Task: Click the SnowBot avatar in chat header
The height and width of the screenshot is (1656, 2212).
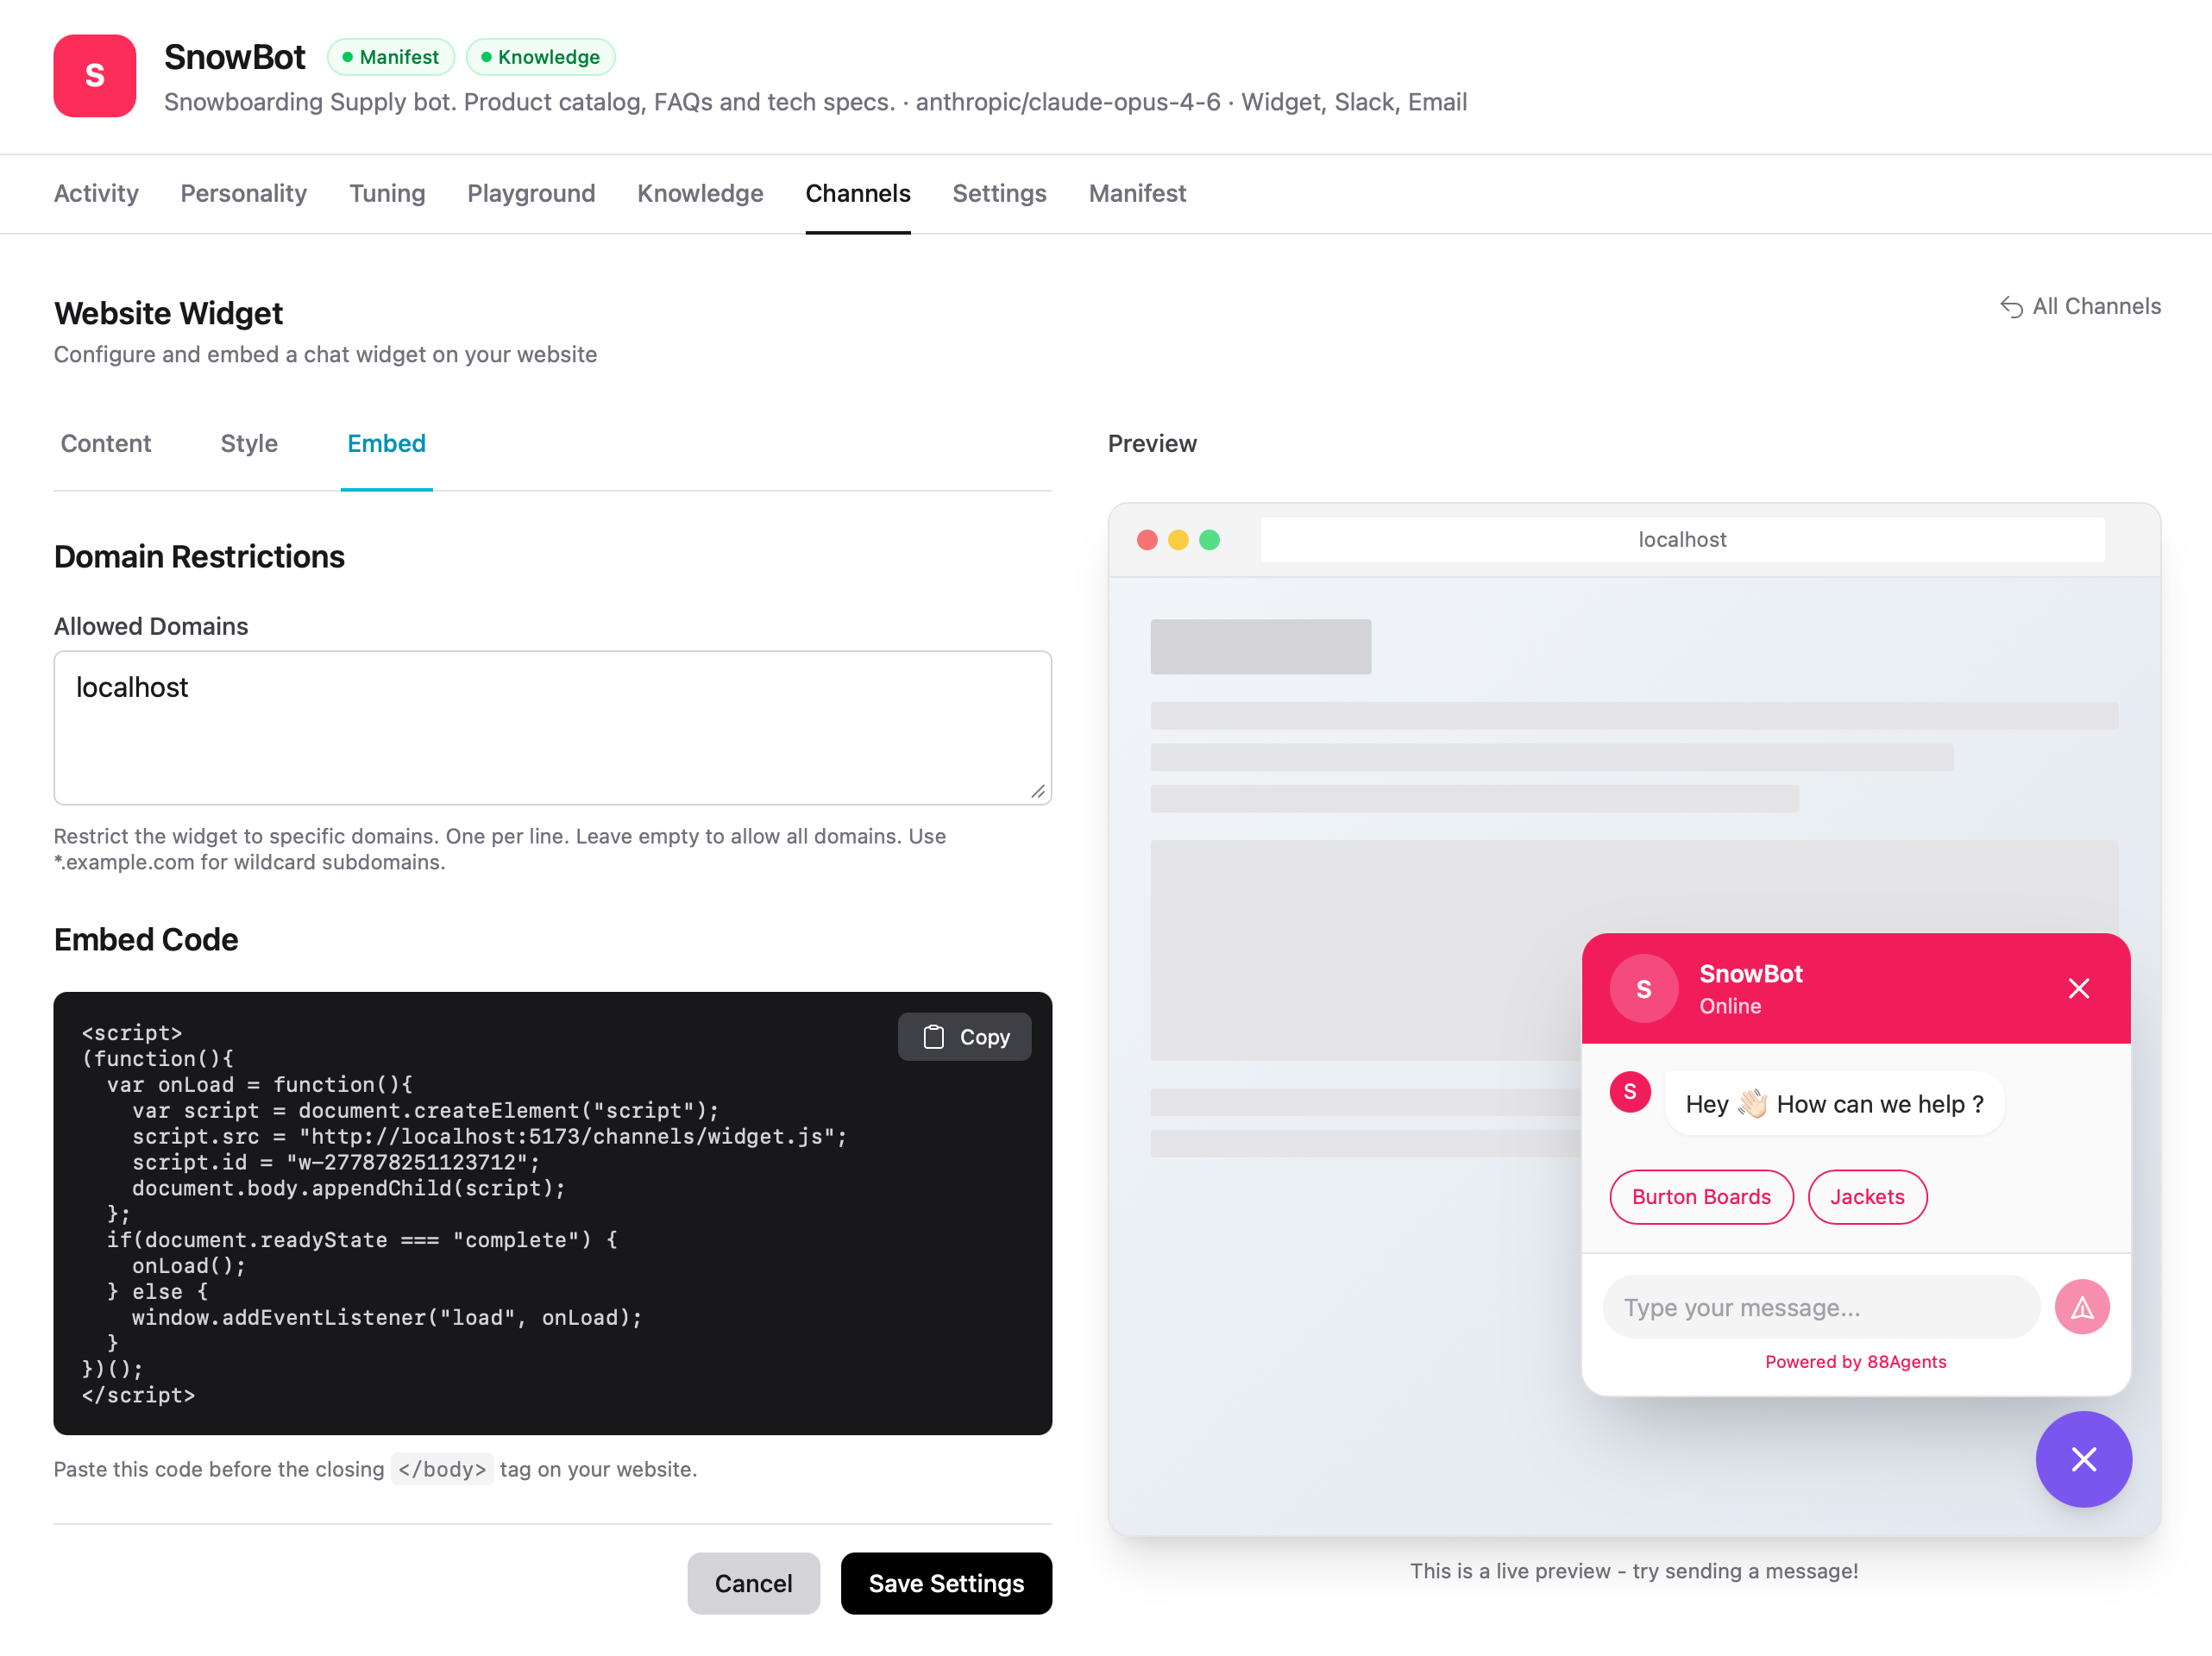Action: click(1643, 988)
